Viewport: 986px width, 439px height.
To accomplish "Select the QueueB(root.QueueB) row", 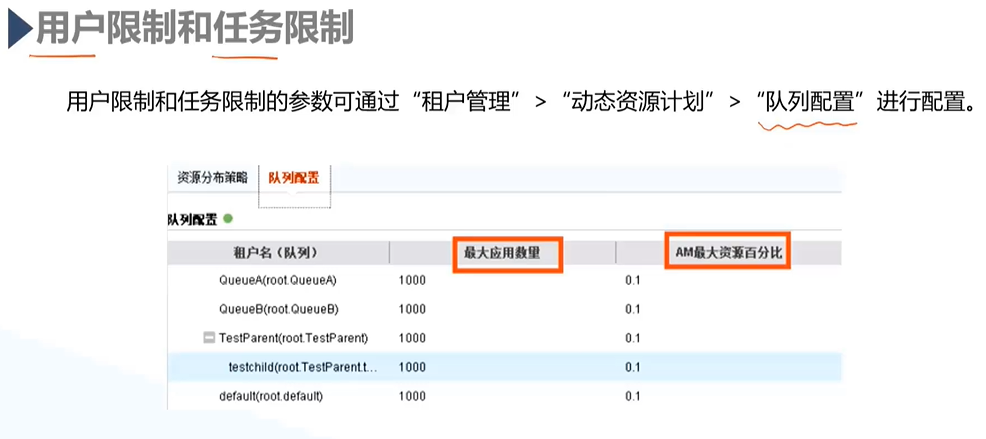I will [x=504, y=309].
